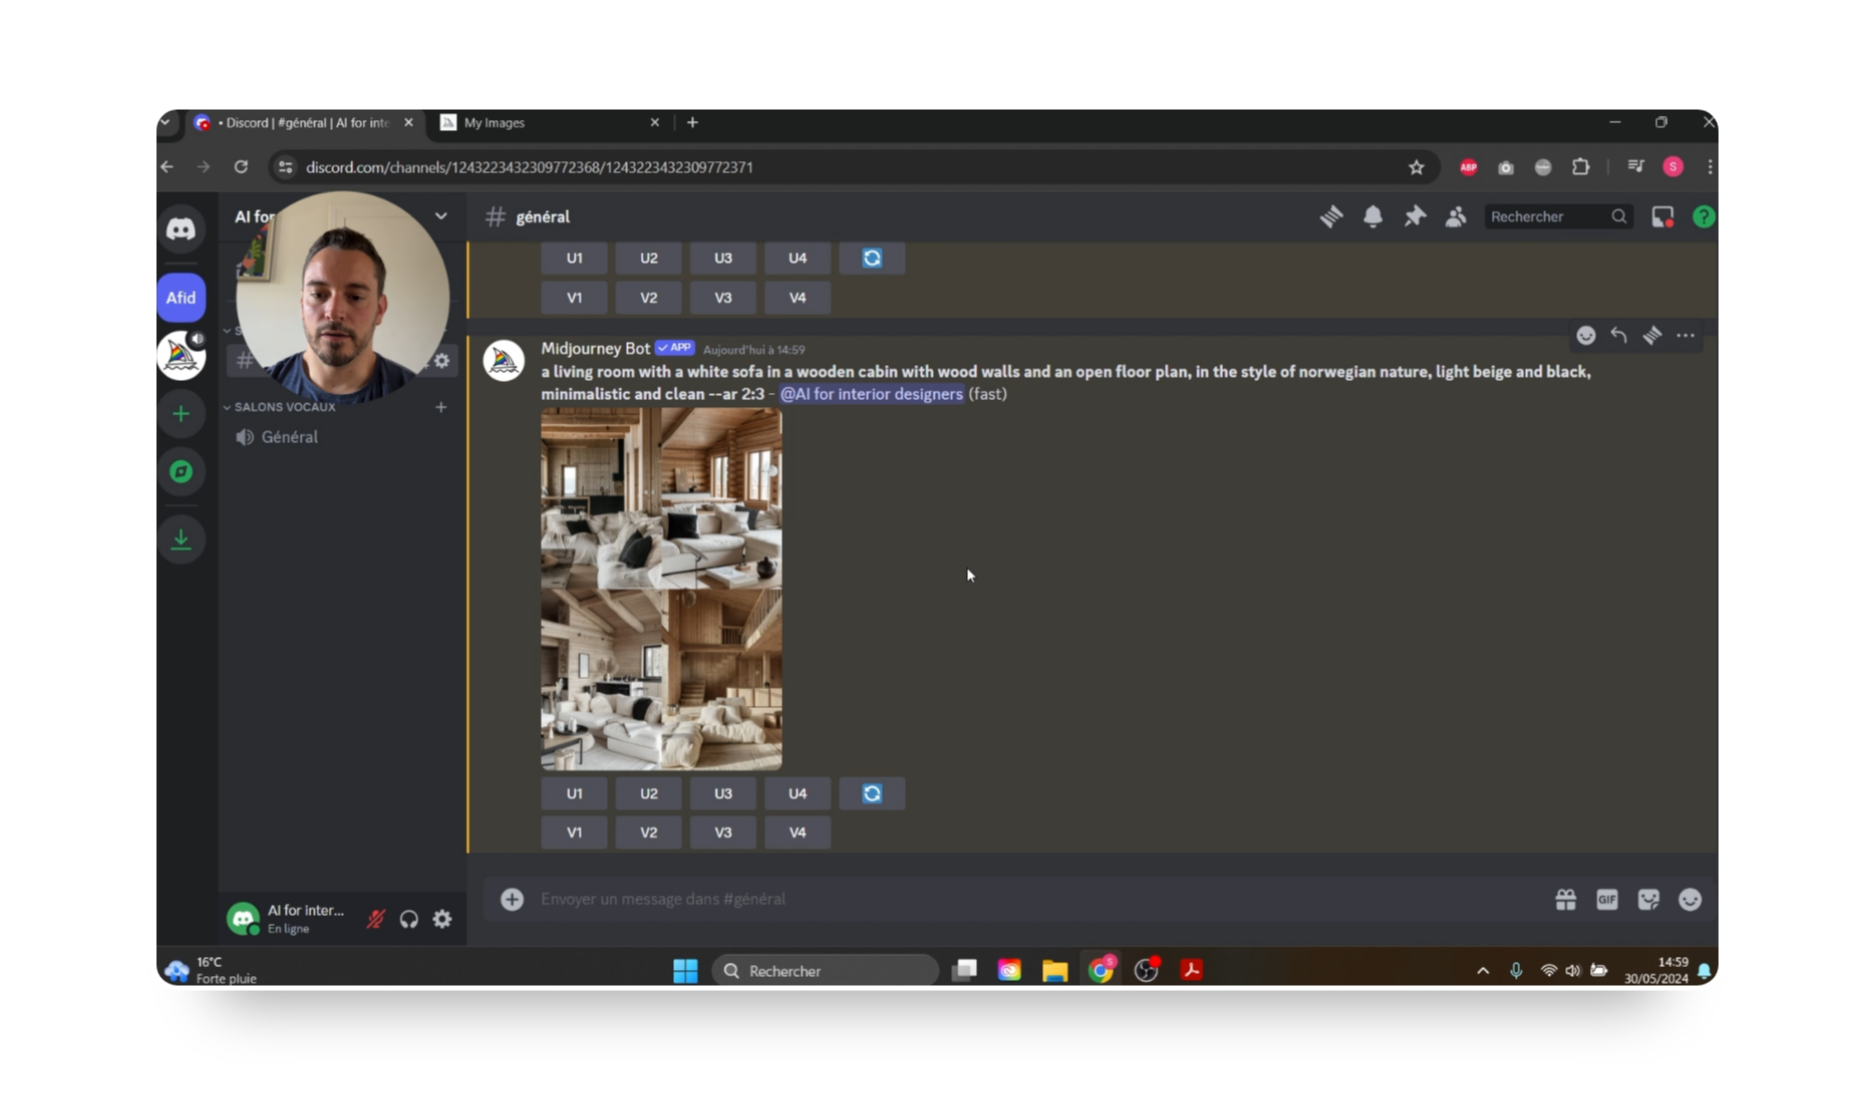
Task: Toggle the member list icon
Action: coord(1455,217)
